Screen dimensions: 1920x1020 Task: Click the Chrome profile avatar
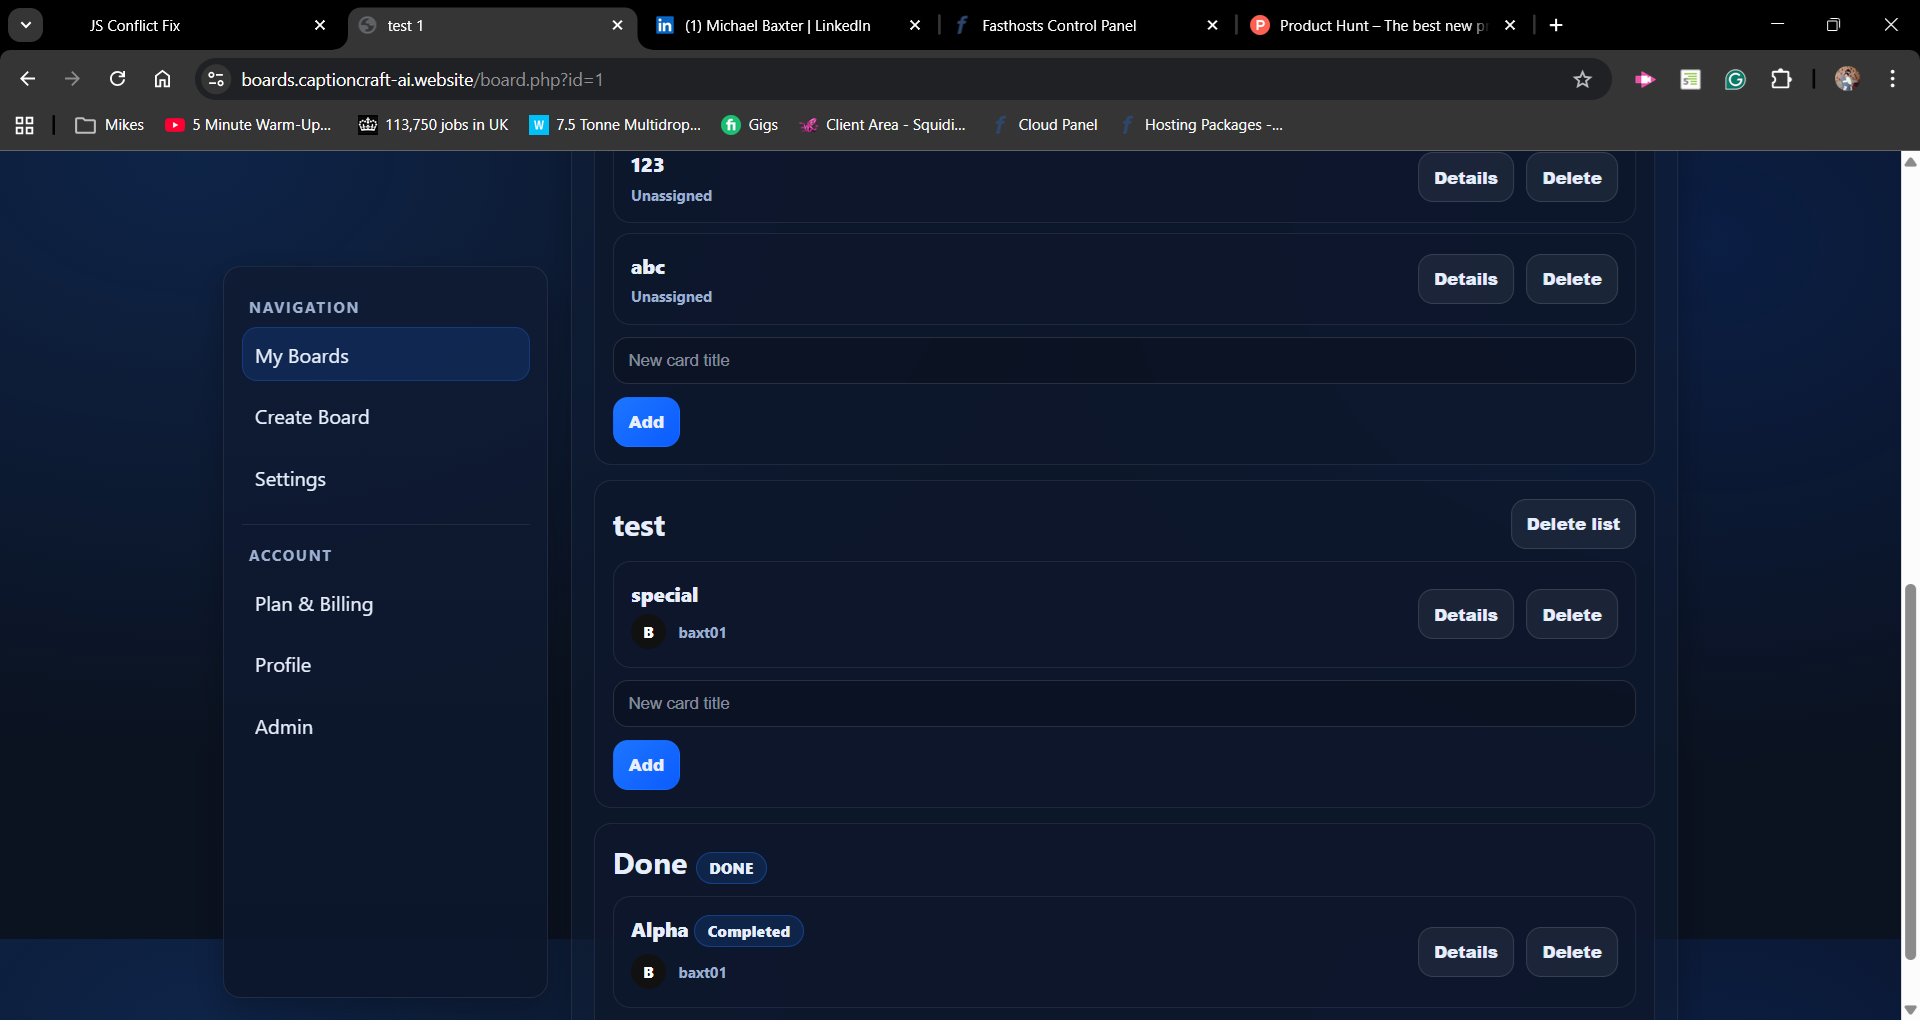tap(1847, 79)
